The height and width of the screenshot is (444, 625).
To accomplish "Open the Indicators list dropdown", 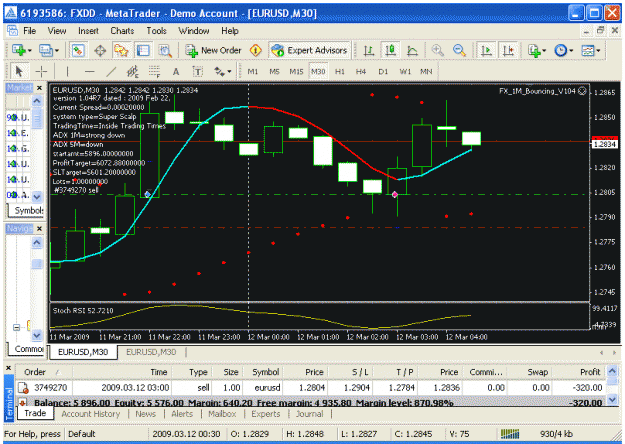I will coord(536,51).
